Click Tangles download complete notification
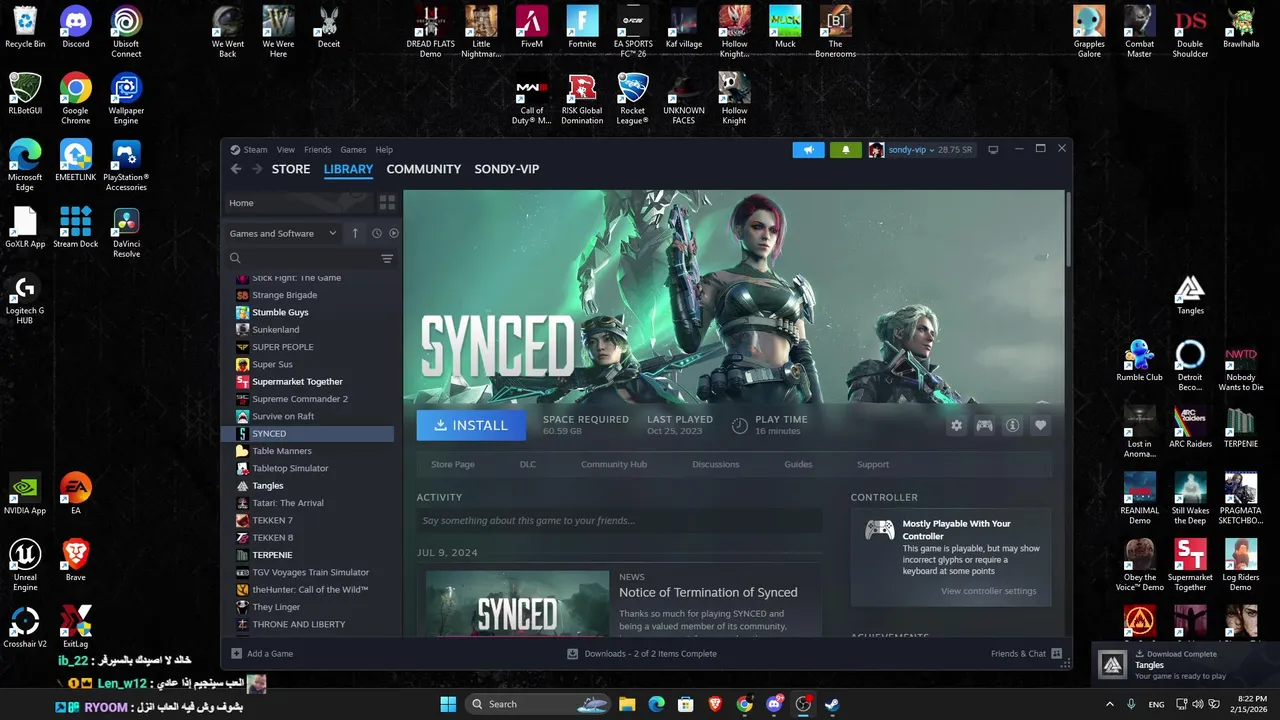This screenshot has height=720, width=1280. pos(1185,665)
